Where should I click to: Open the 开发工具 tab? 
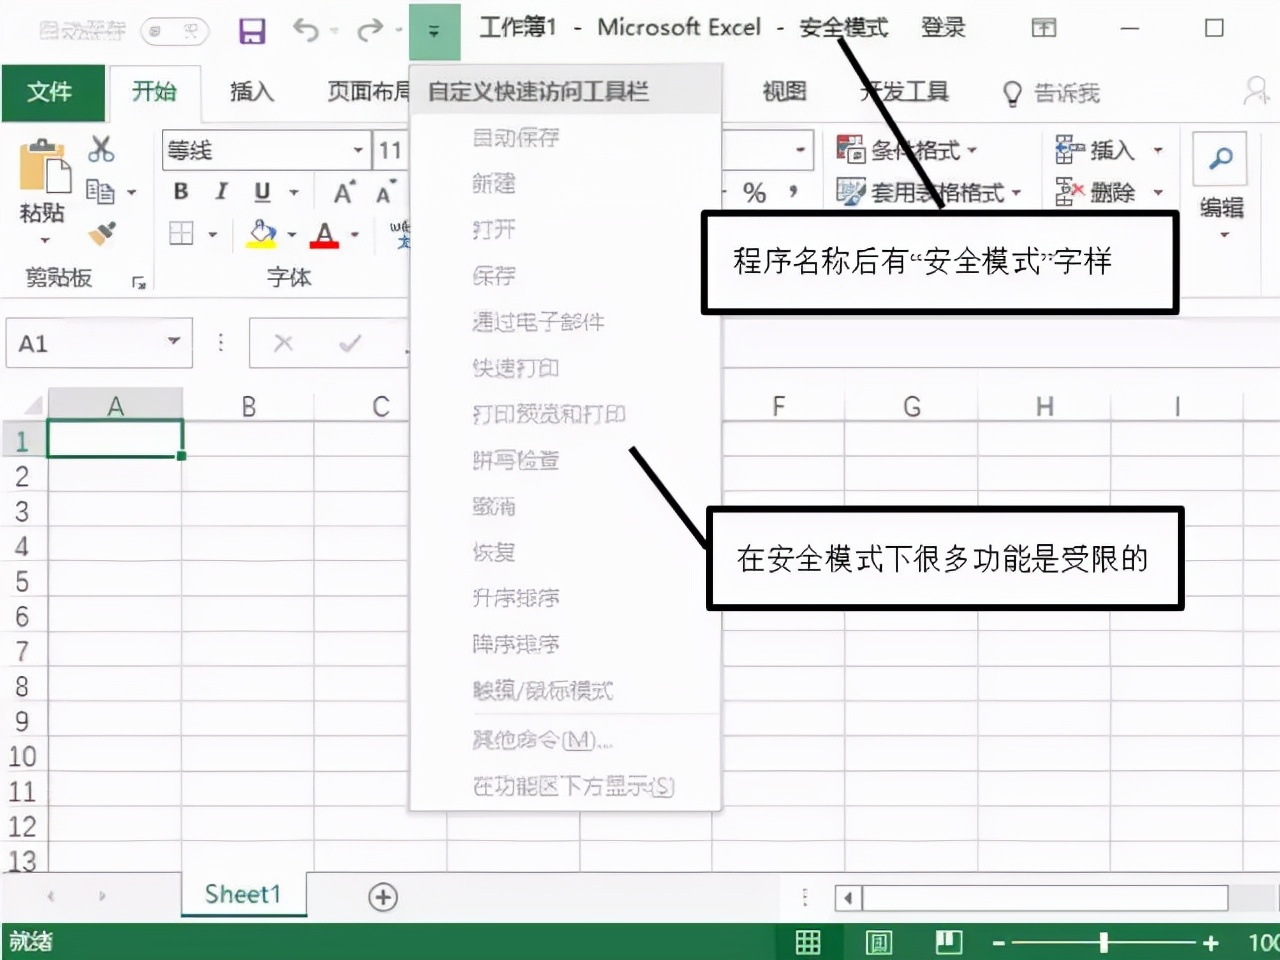tap(905, 92)
